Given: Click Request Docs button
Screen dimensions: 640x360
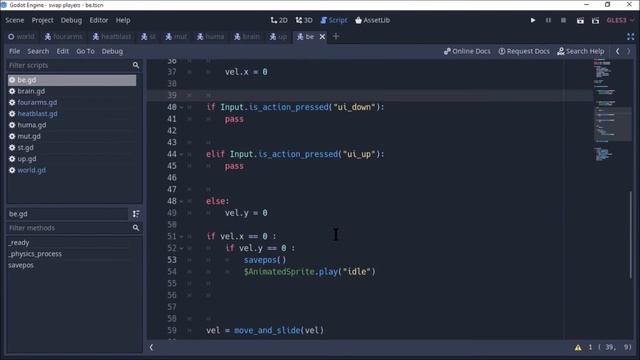Looking at the screenshot, I should [524, 51].
